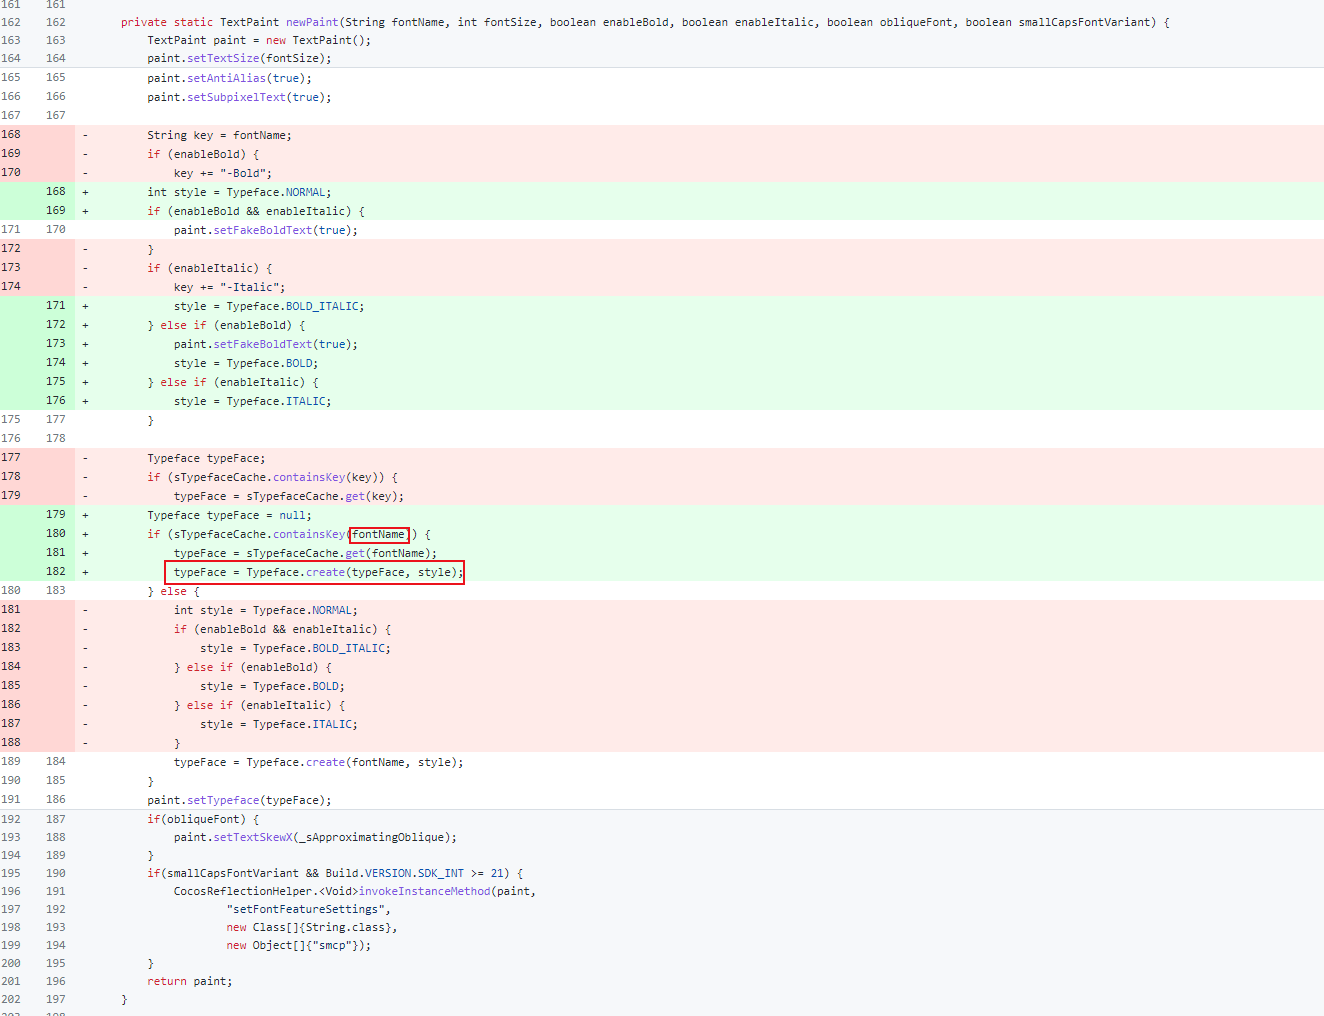
Task: Click the setSubpixelText method call
Action: pyautogui.click(x=236, y=97)
